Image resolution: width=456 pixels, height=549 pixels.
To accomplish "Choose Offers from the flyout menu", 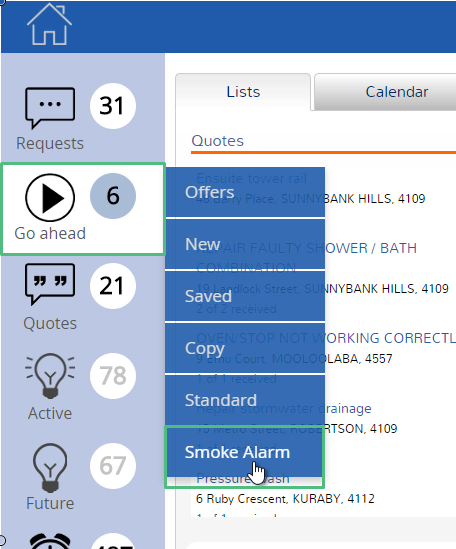I will click(245, 192).
